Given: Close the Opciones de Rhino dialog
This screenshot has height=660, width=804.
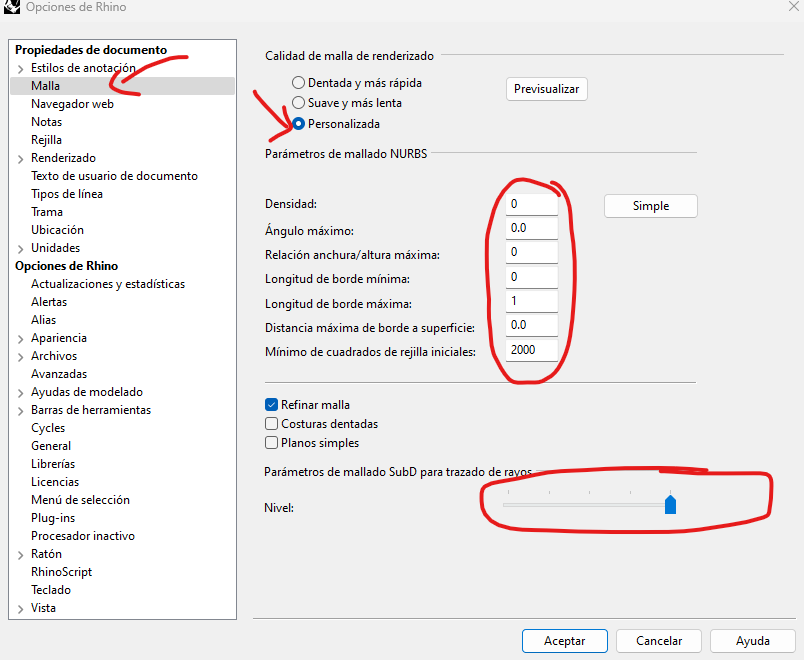Looking at the screenshot, I should 794,5.
